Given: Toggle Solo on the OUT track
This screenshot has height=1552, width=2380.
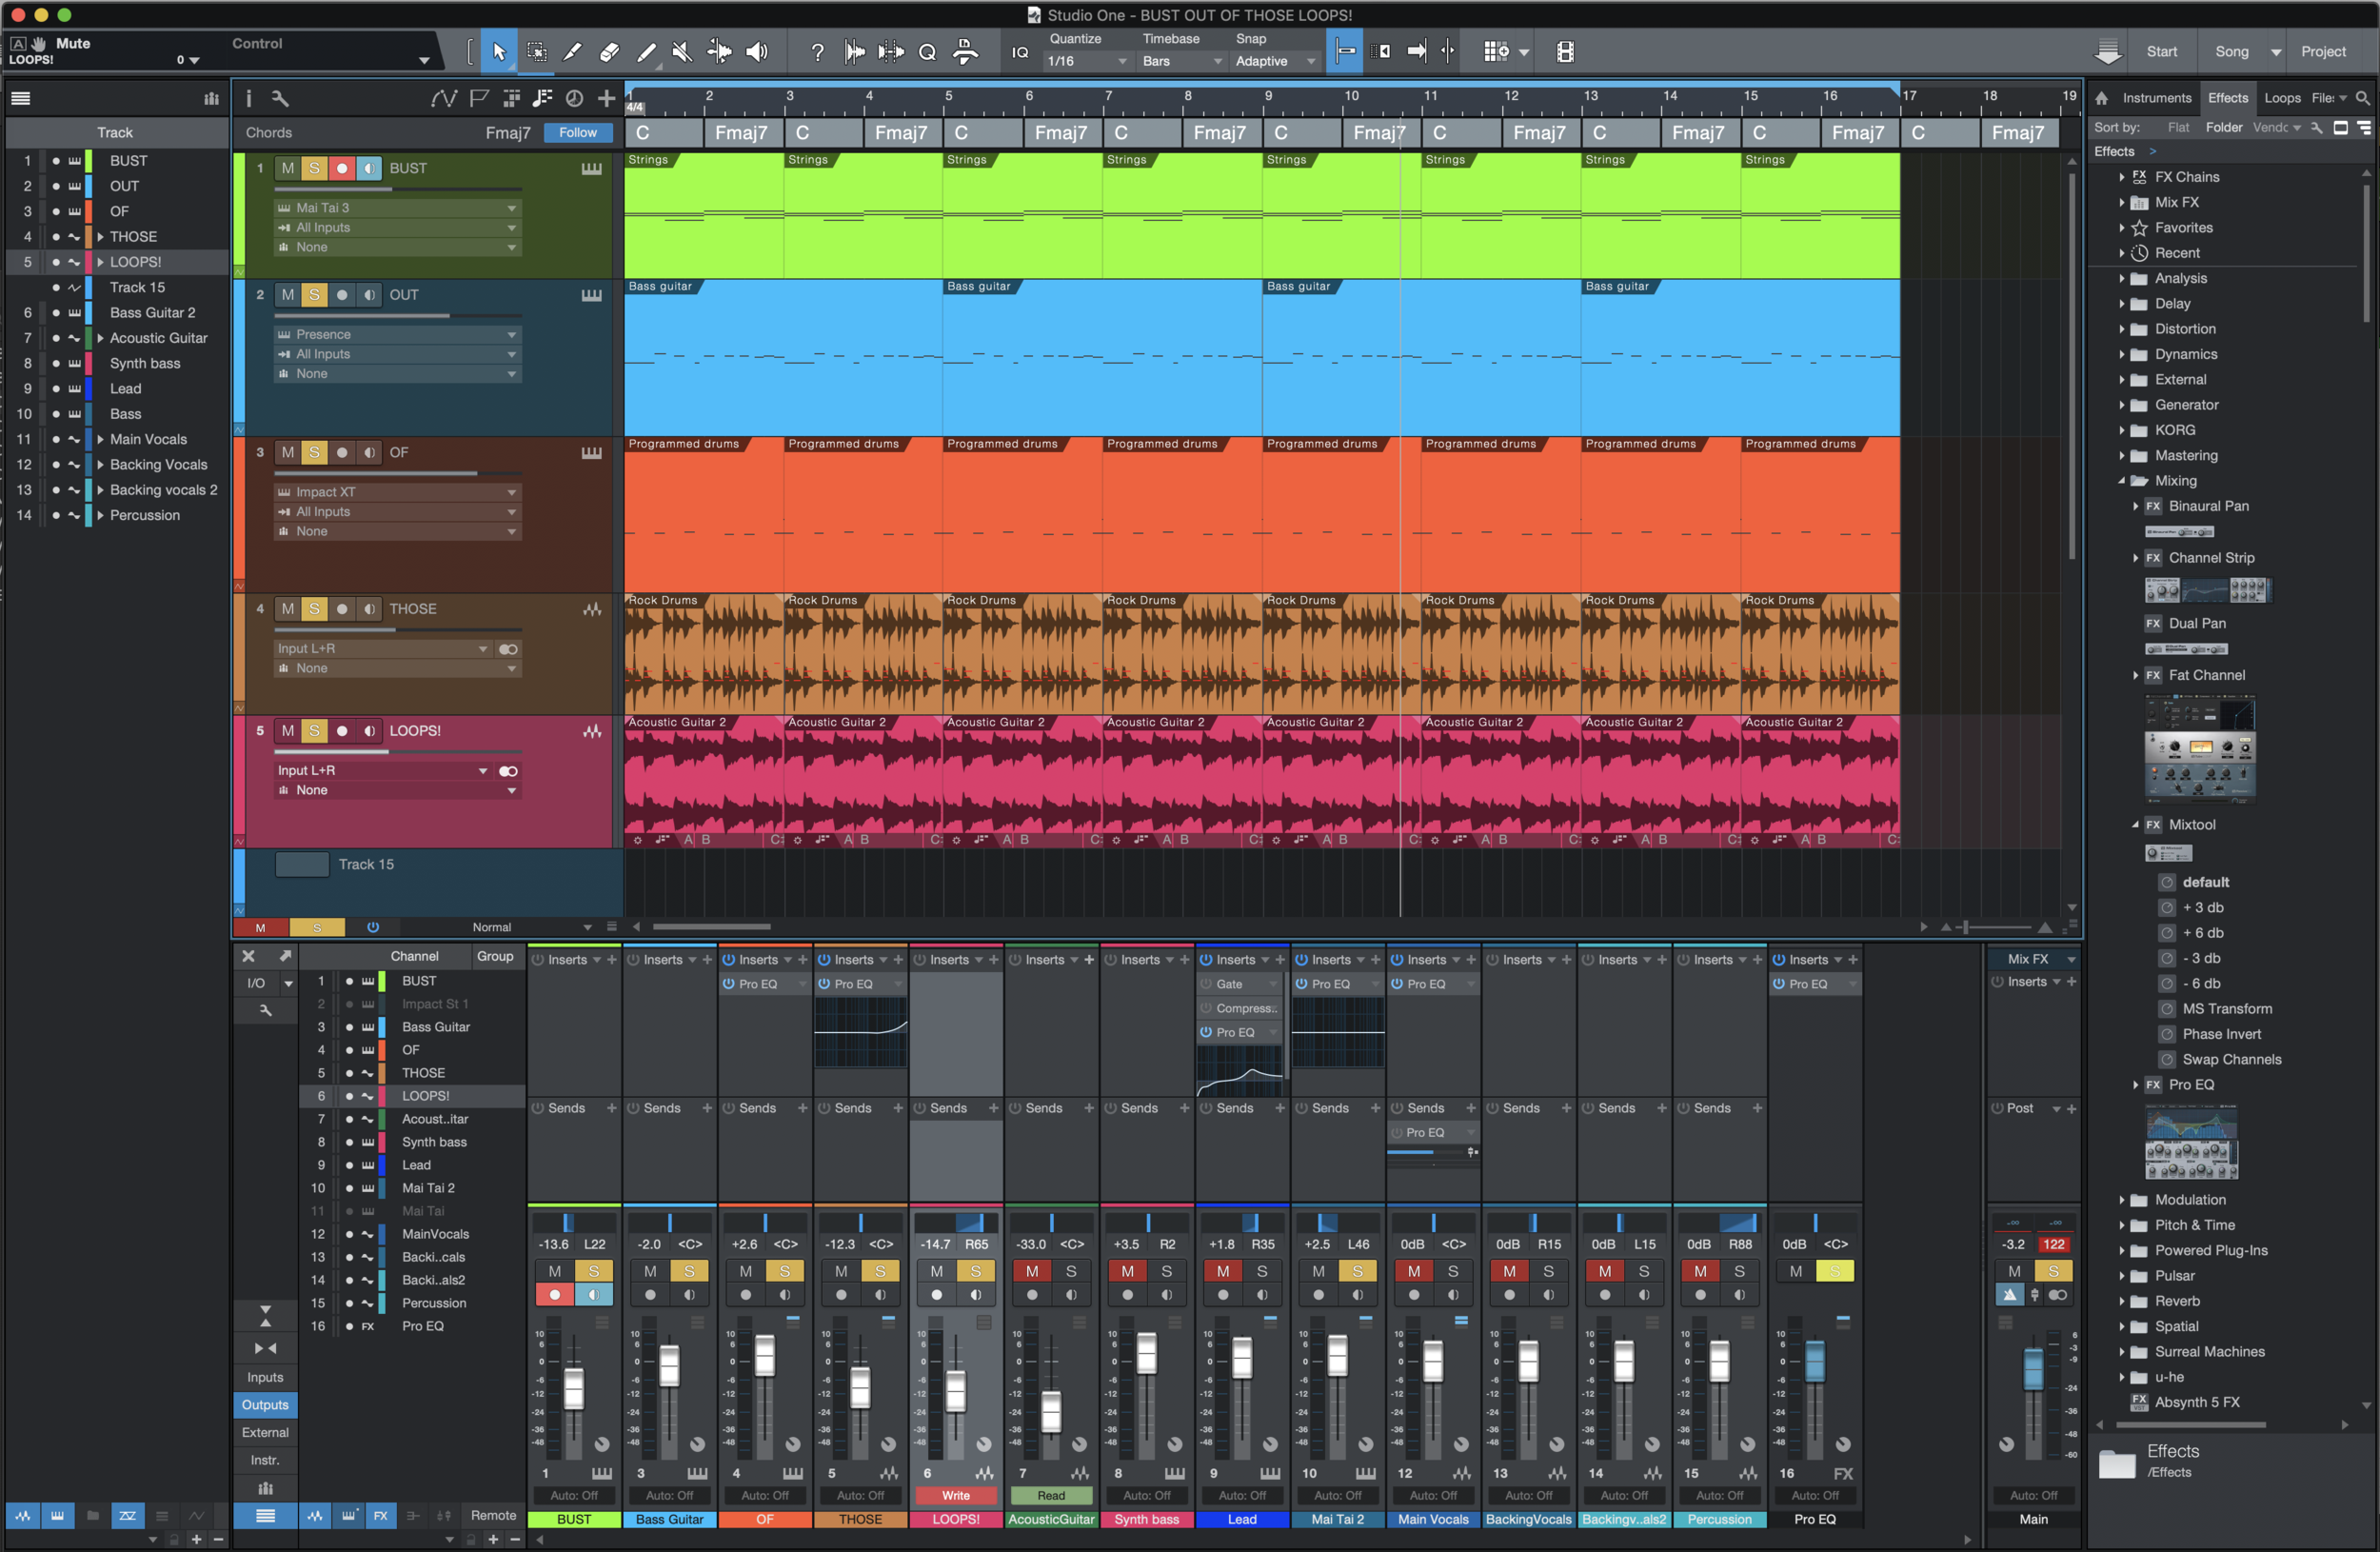Looking at the screenshot, I should tap(314, 295).
